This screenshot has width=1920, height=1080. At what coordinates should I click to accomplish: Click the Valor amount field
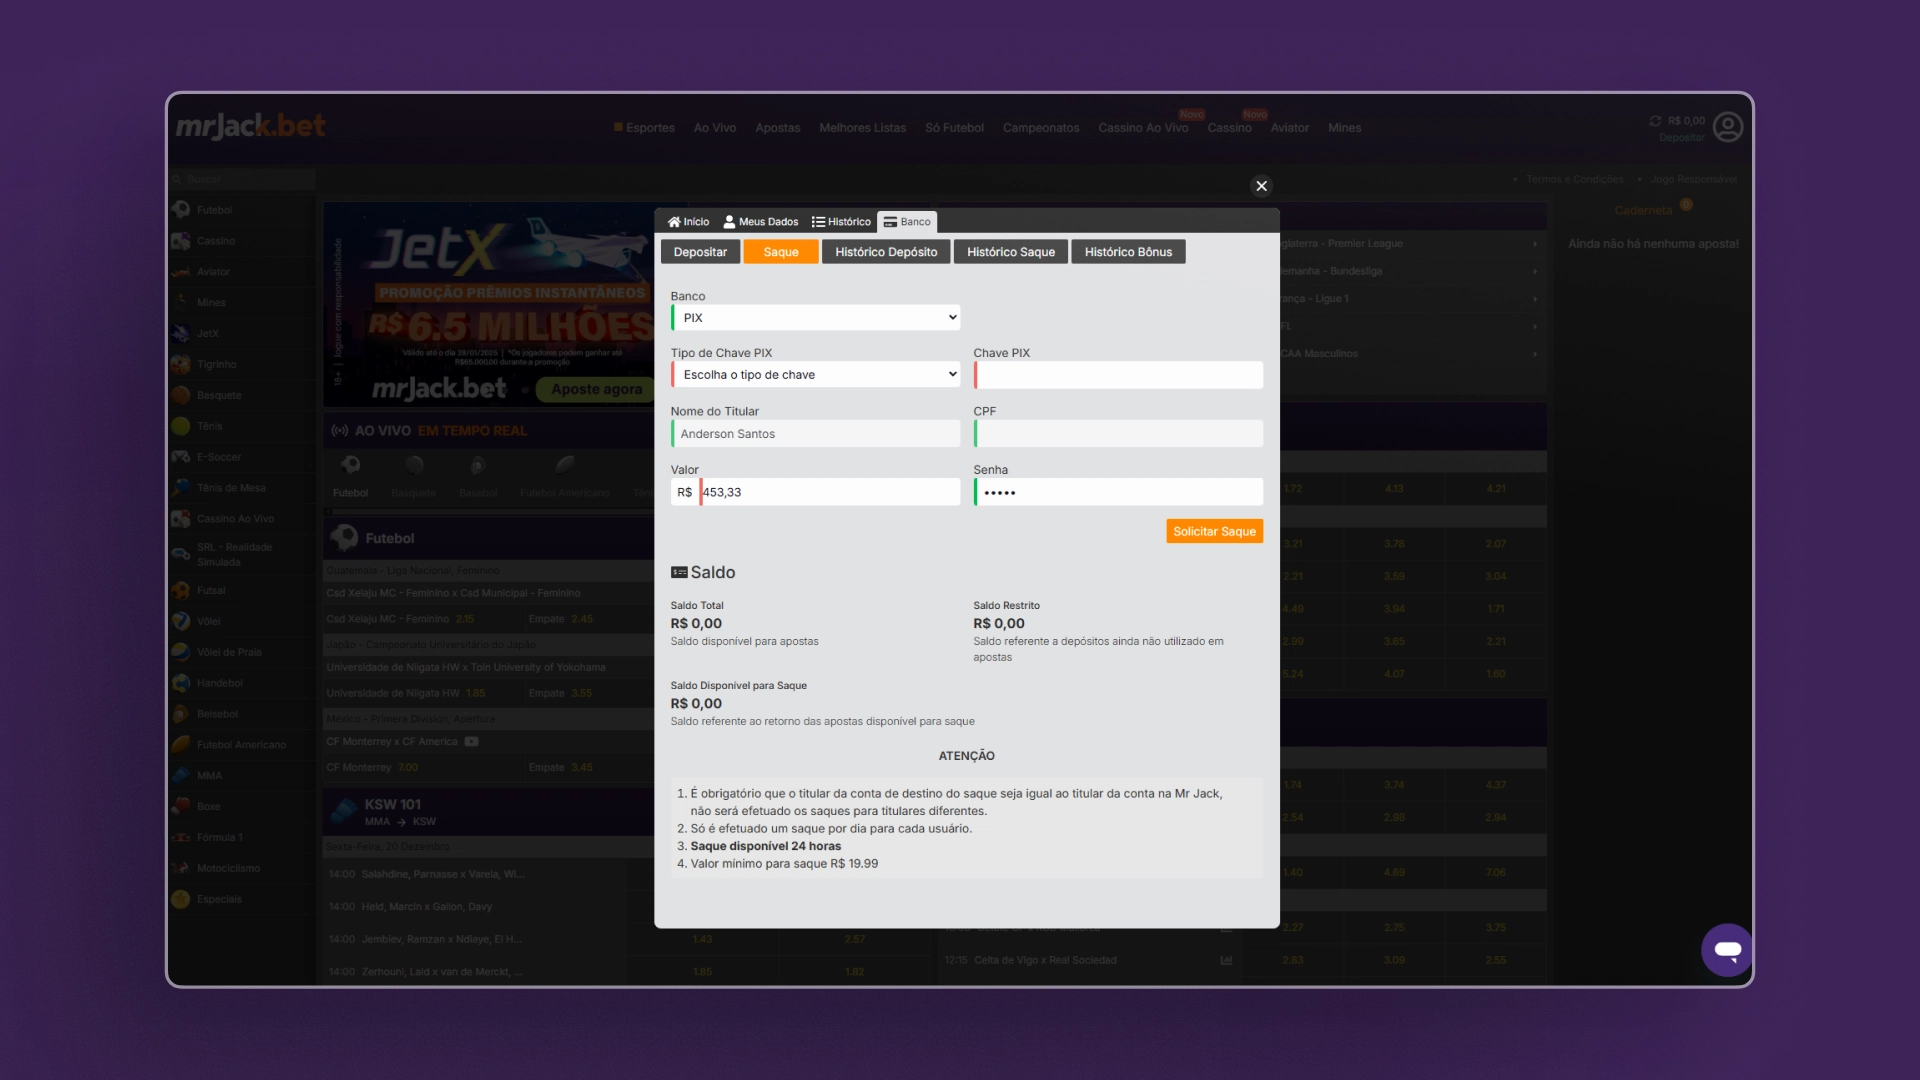click(828, 492)
